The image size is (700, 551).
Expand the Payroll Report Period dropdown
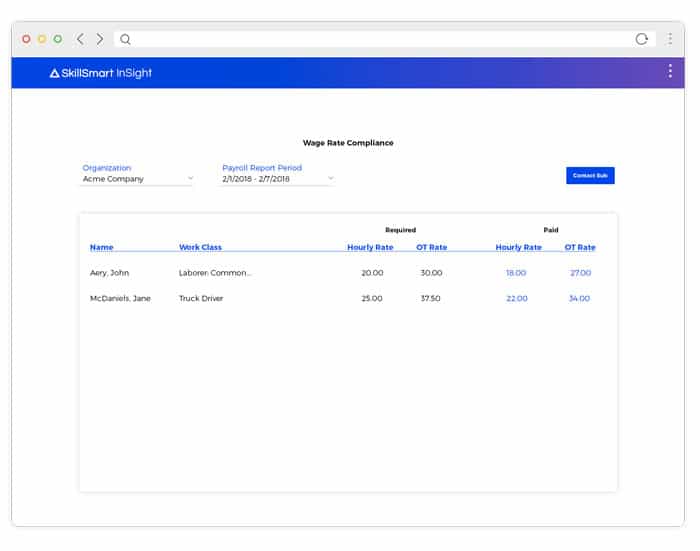click(277, 179)
